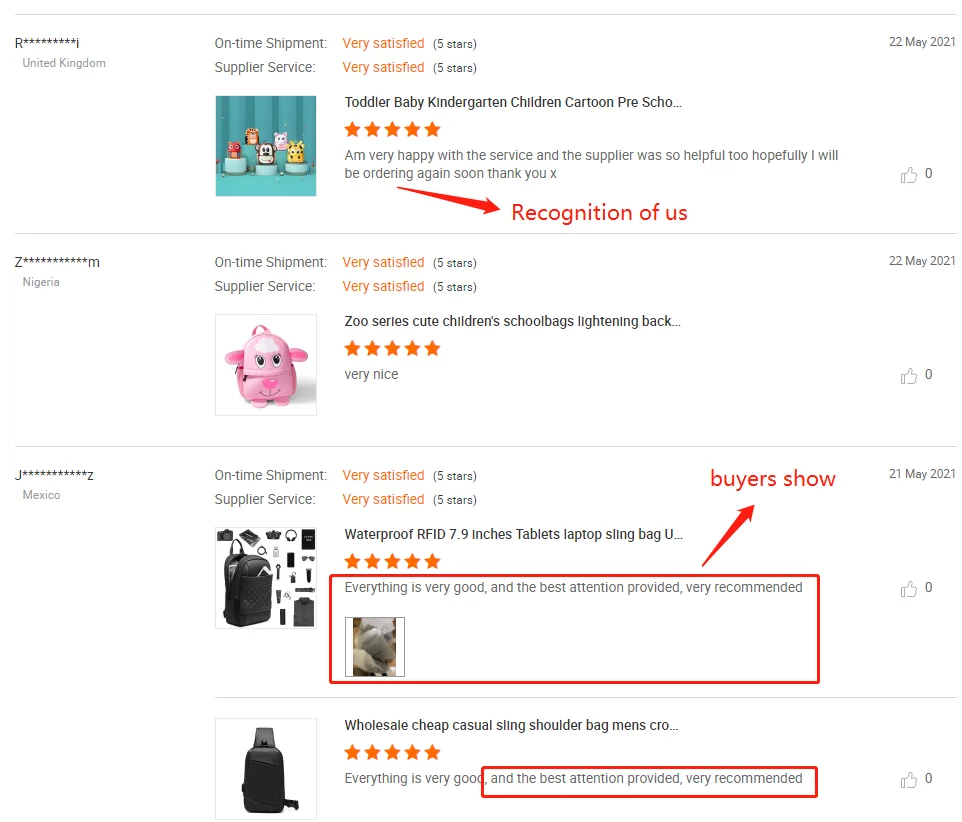
Task: Like the United Kingdom buyer's review
Action: (x=909, y=175)
